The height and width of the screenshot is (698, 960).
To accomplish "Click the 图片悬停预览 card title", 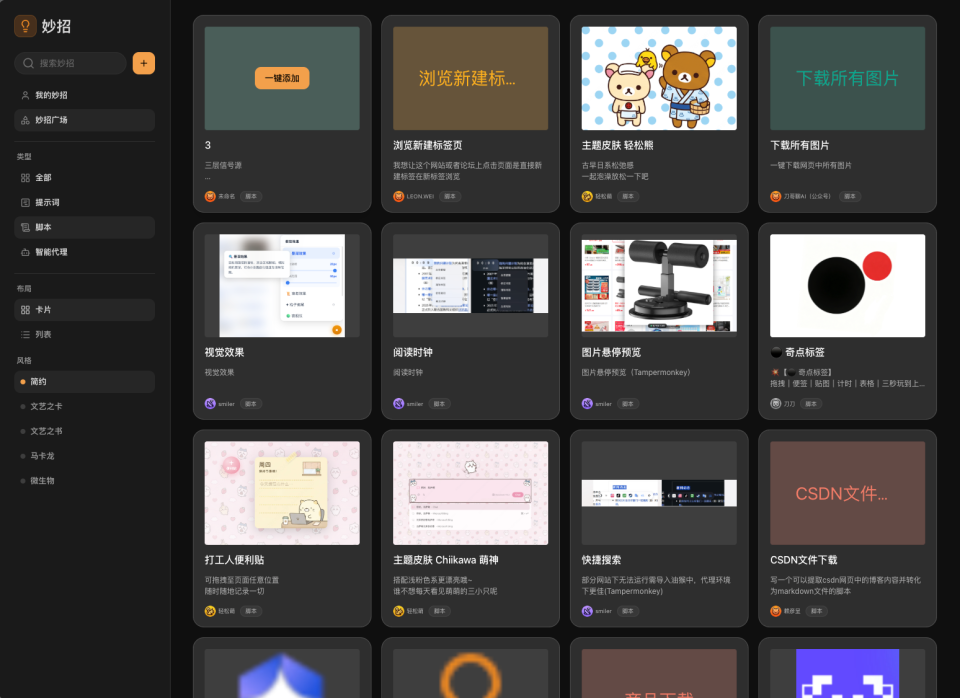I will pos(611,352).
